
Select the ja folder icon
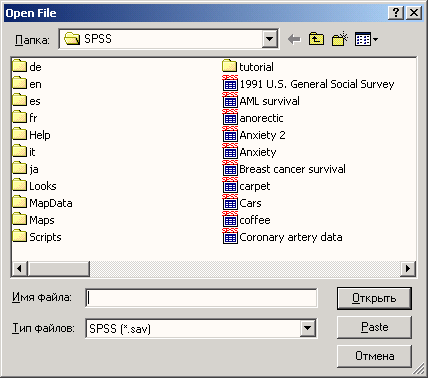tap(20, 168)
